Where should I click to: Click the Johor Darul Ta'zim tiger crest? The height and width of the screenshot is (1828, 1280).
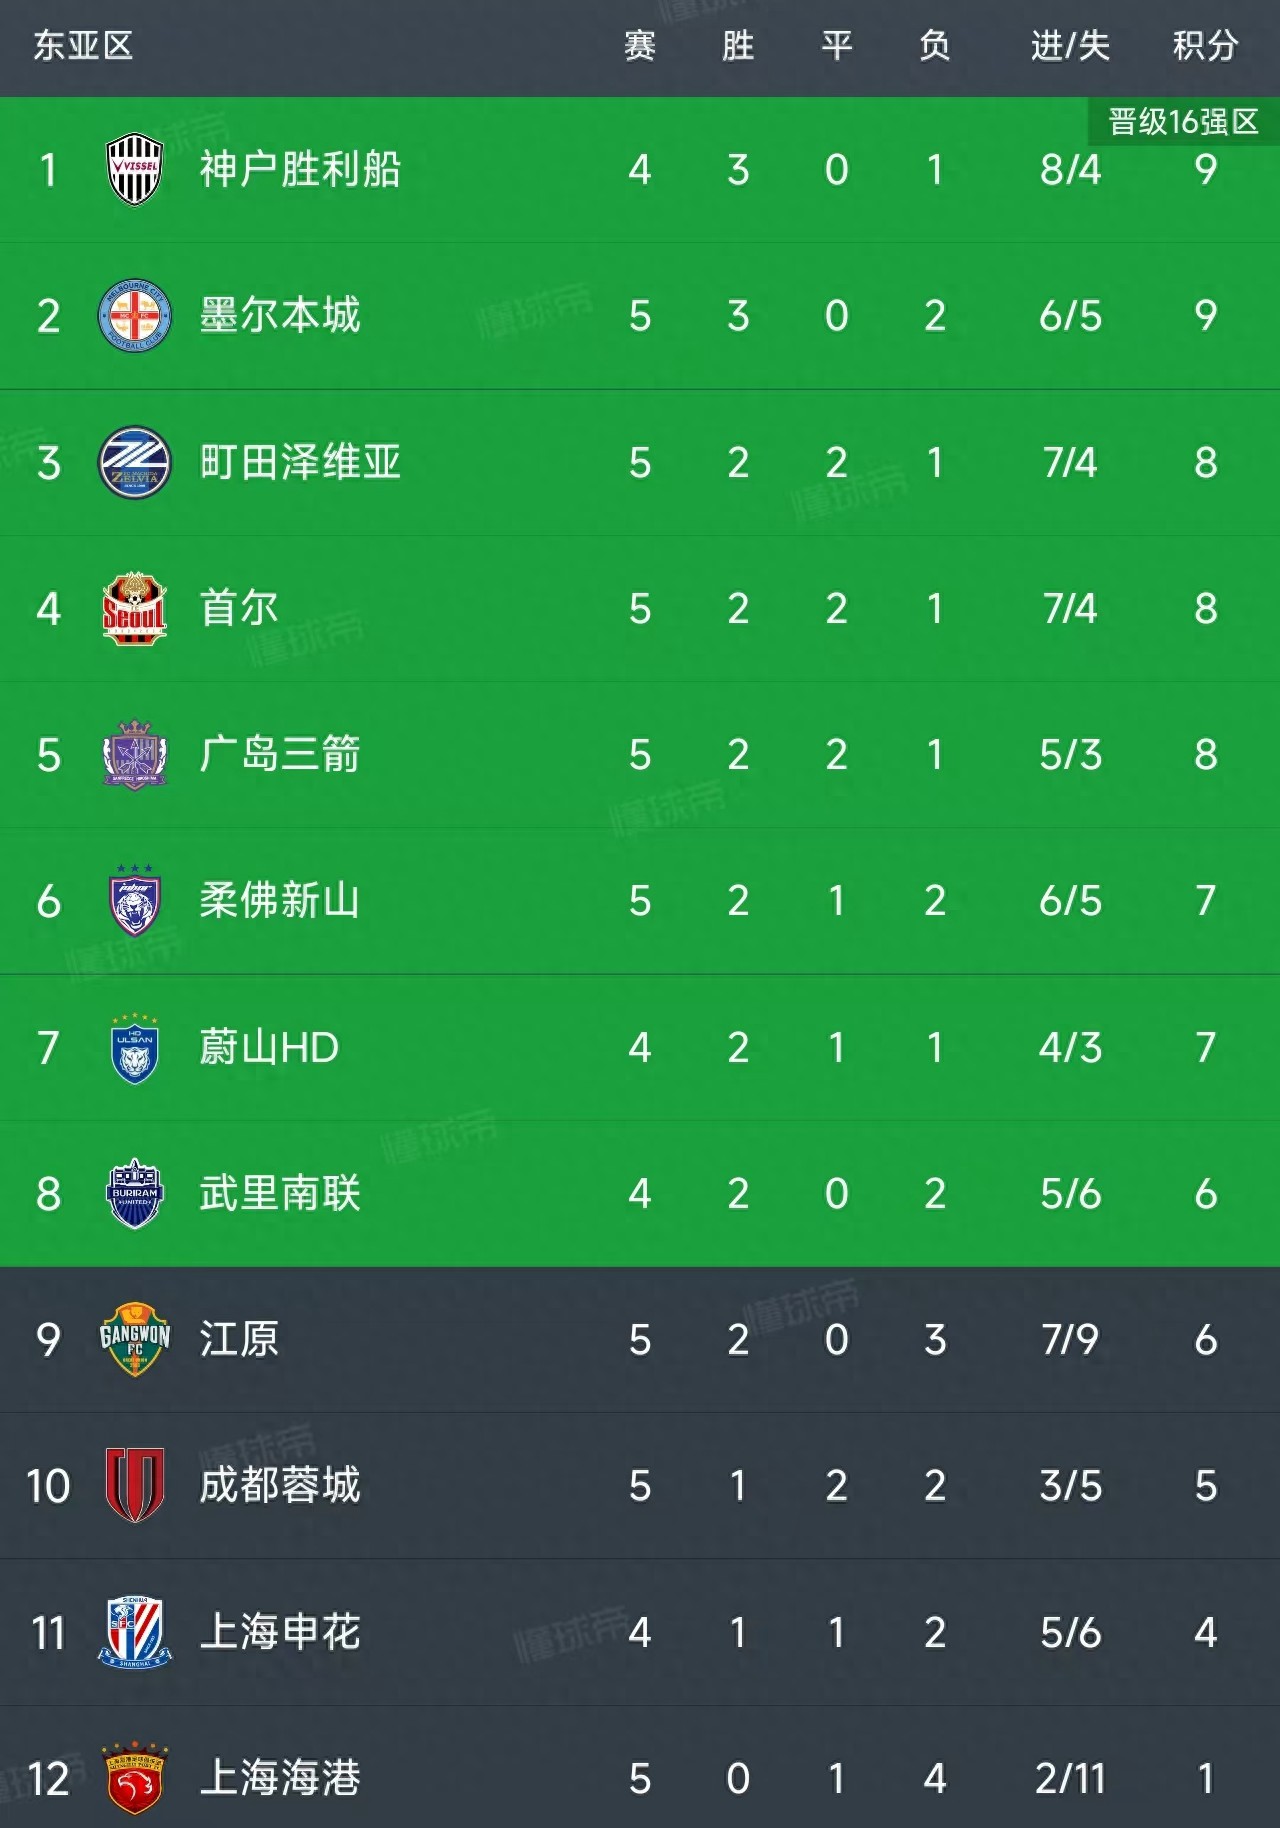135,901
